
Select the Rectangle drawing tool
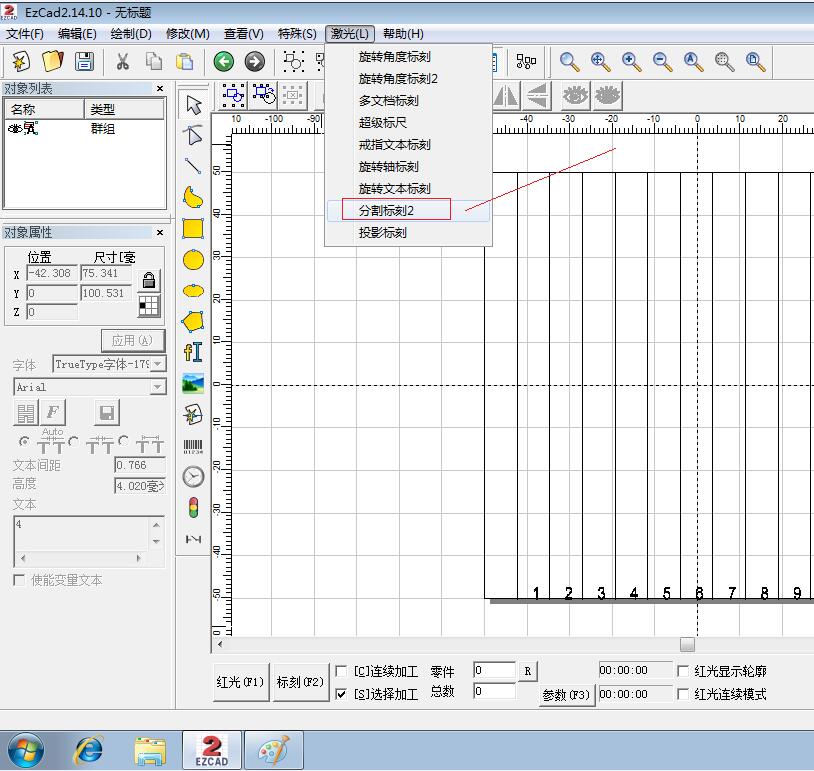193,229
